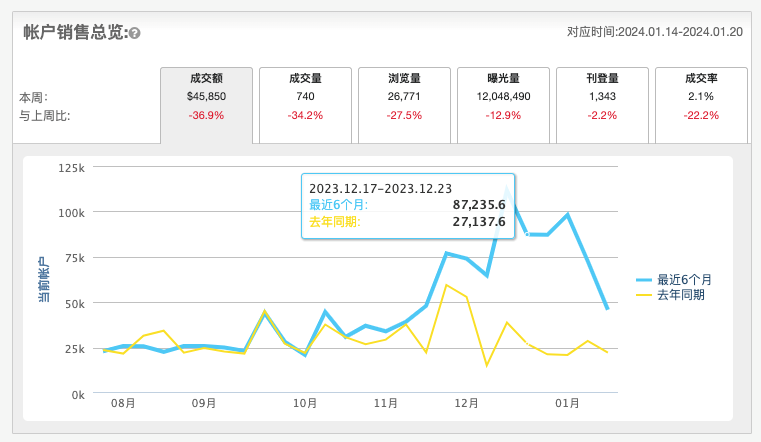Click the 对应时间 date range text
The height and width of the screenshot is (442, 761).
pyautogui.click(x=655, y=32)
